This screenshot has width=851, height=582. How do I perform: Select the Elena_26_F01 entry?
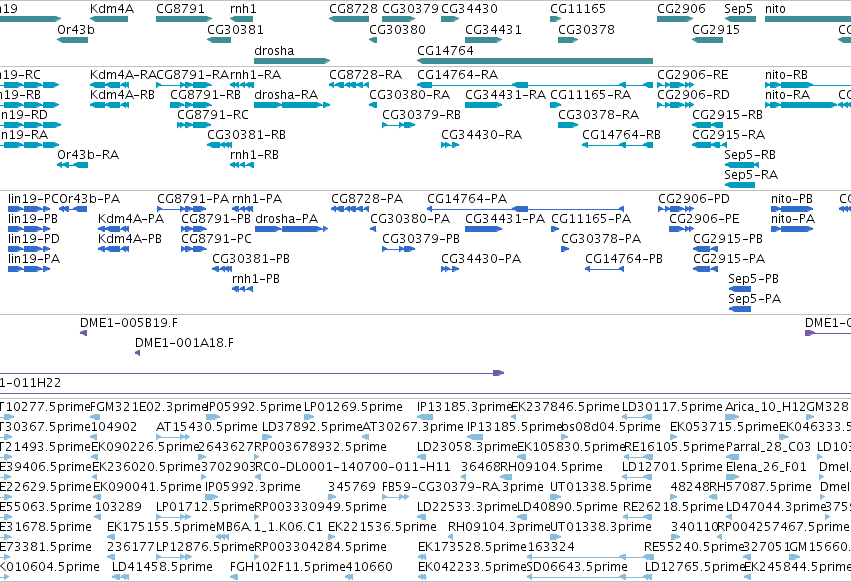coord(767,466)
